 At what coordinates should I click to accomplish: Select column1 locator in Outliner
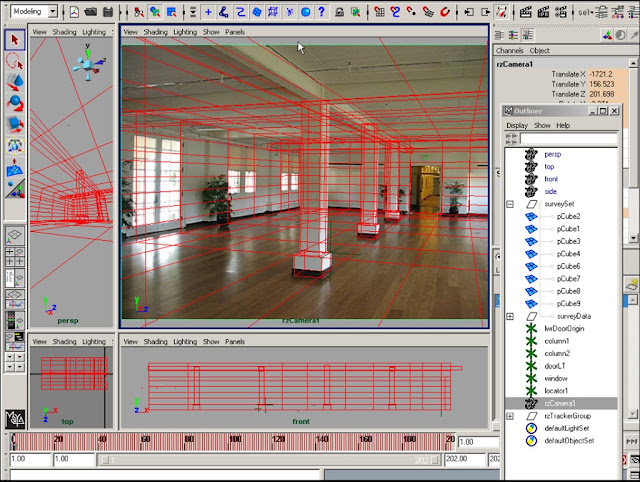click(557, 341)
